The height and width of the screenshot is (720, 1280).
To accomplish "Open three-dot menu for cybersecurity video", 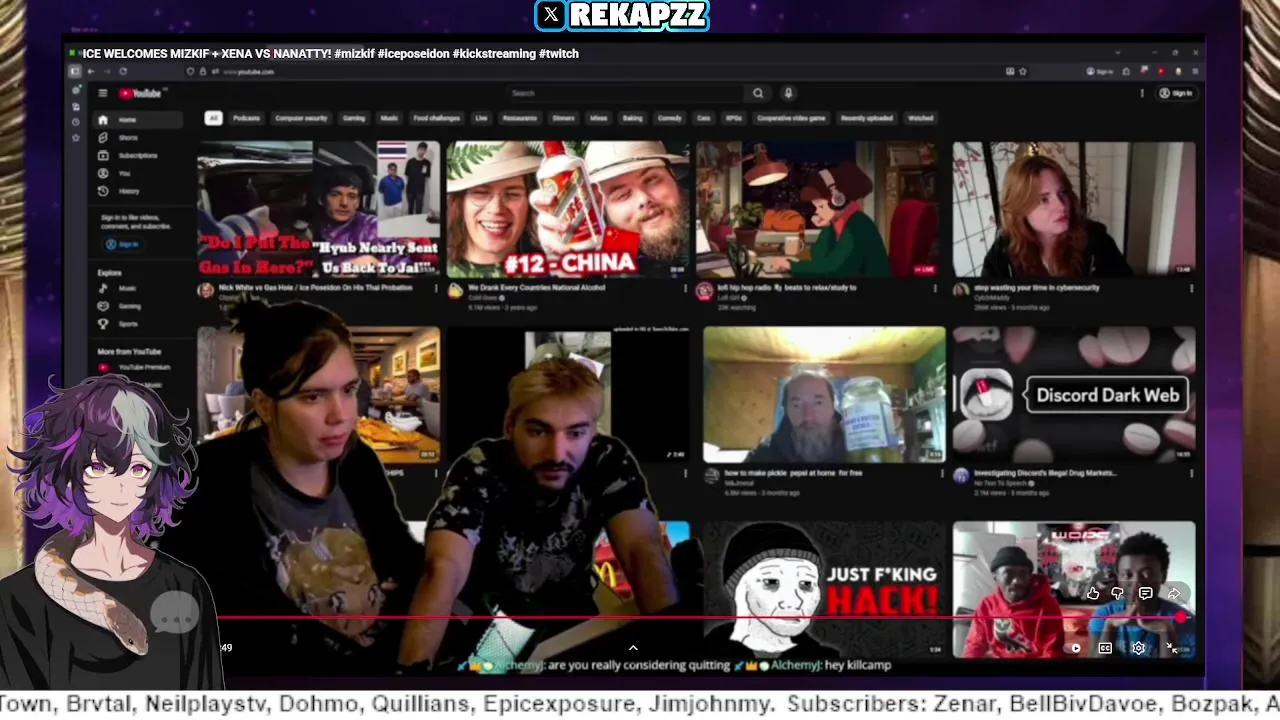I will [1191, 288].
